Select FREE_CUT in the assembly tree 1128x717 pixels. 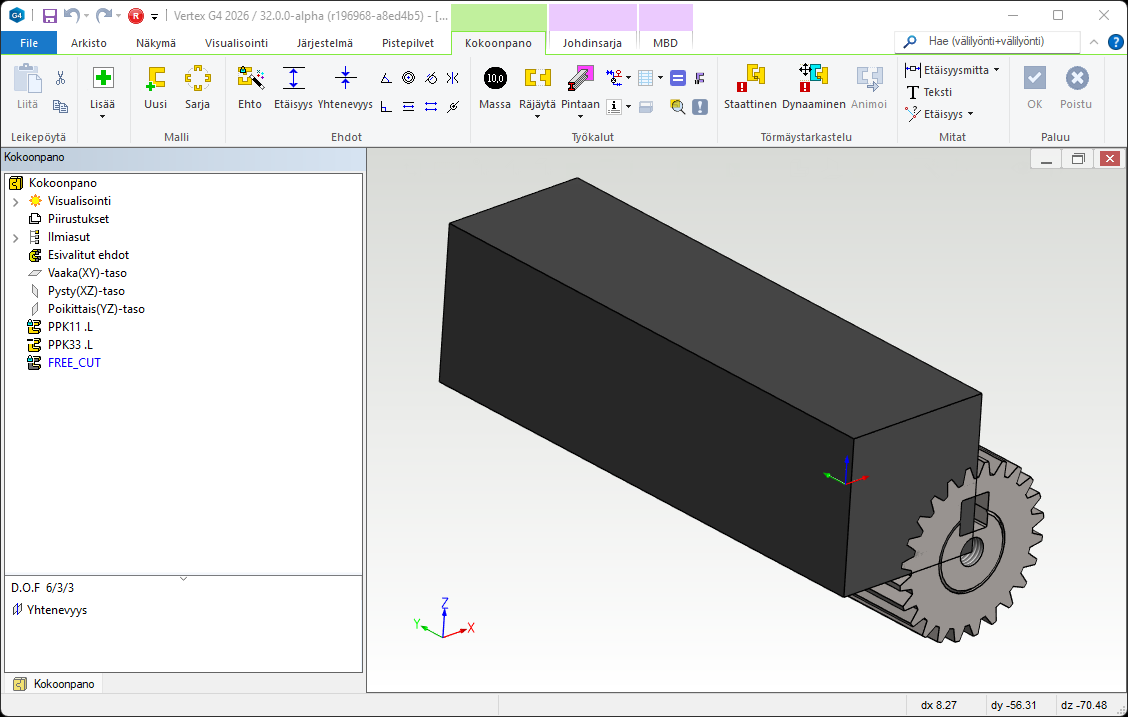coord(74,363)
